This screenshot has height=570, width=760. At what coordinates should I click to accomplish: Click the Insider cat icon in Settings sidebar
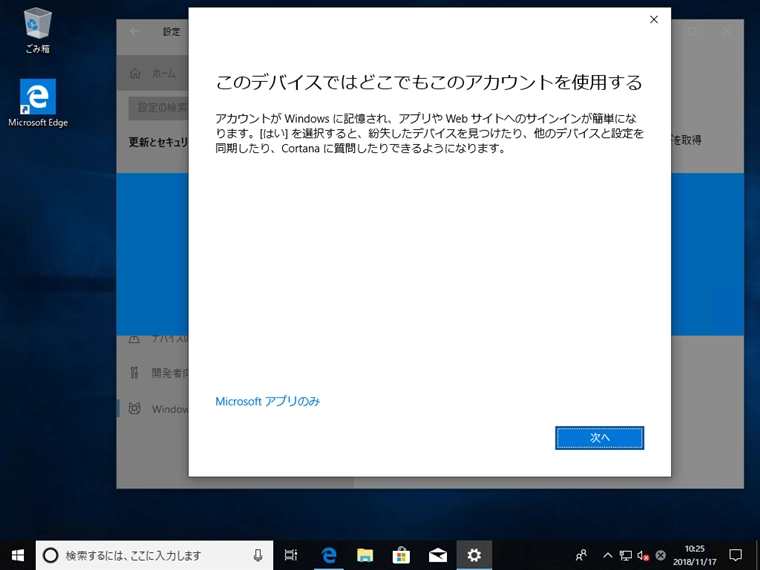[134, 409]
